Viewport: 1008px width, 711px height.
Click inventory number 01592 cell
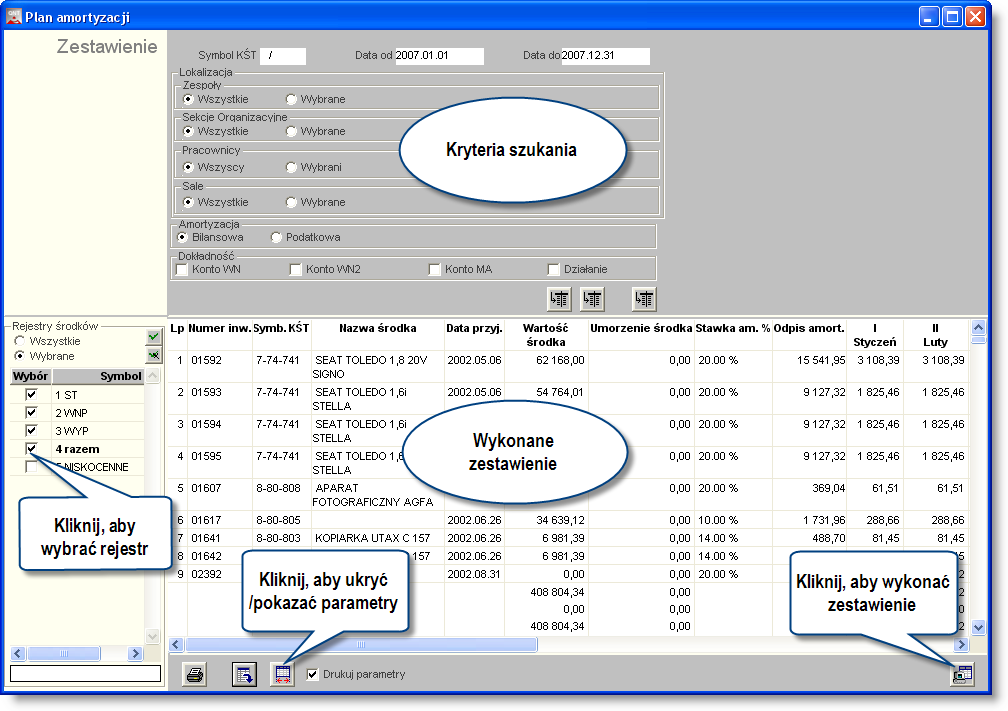click(220, 366)
